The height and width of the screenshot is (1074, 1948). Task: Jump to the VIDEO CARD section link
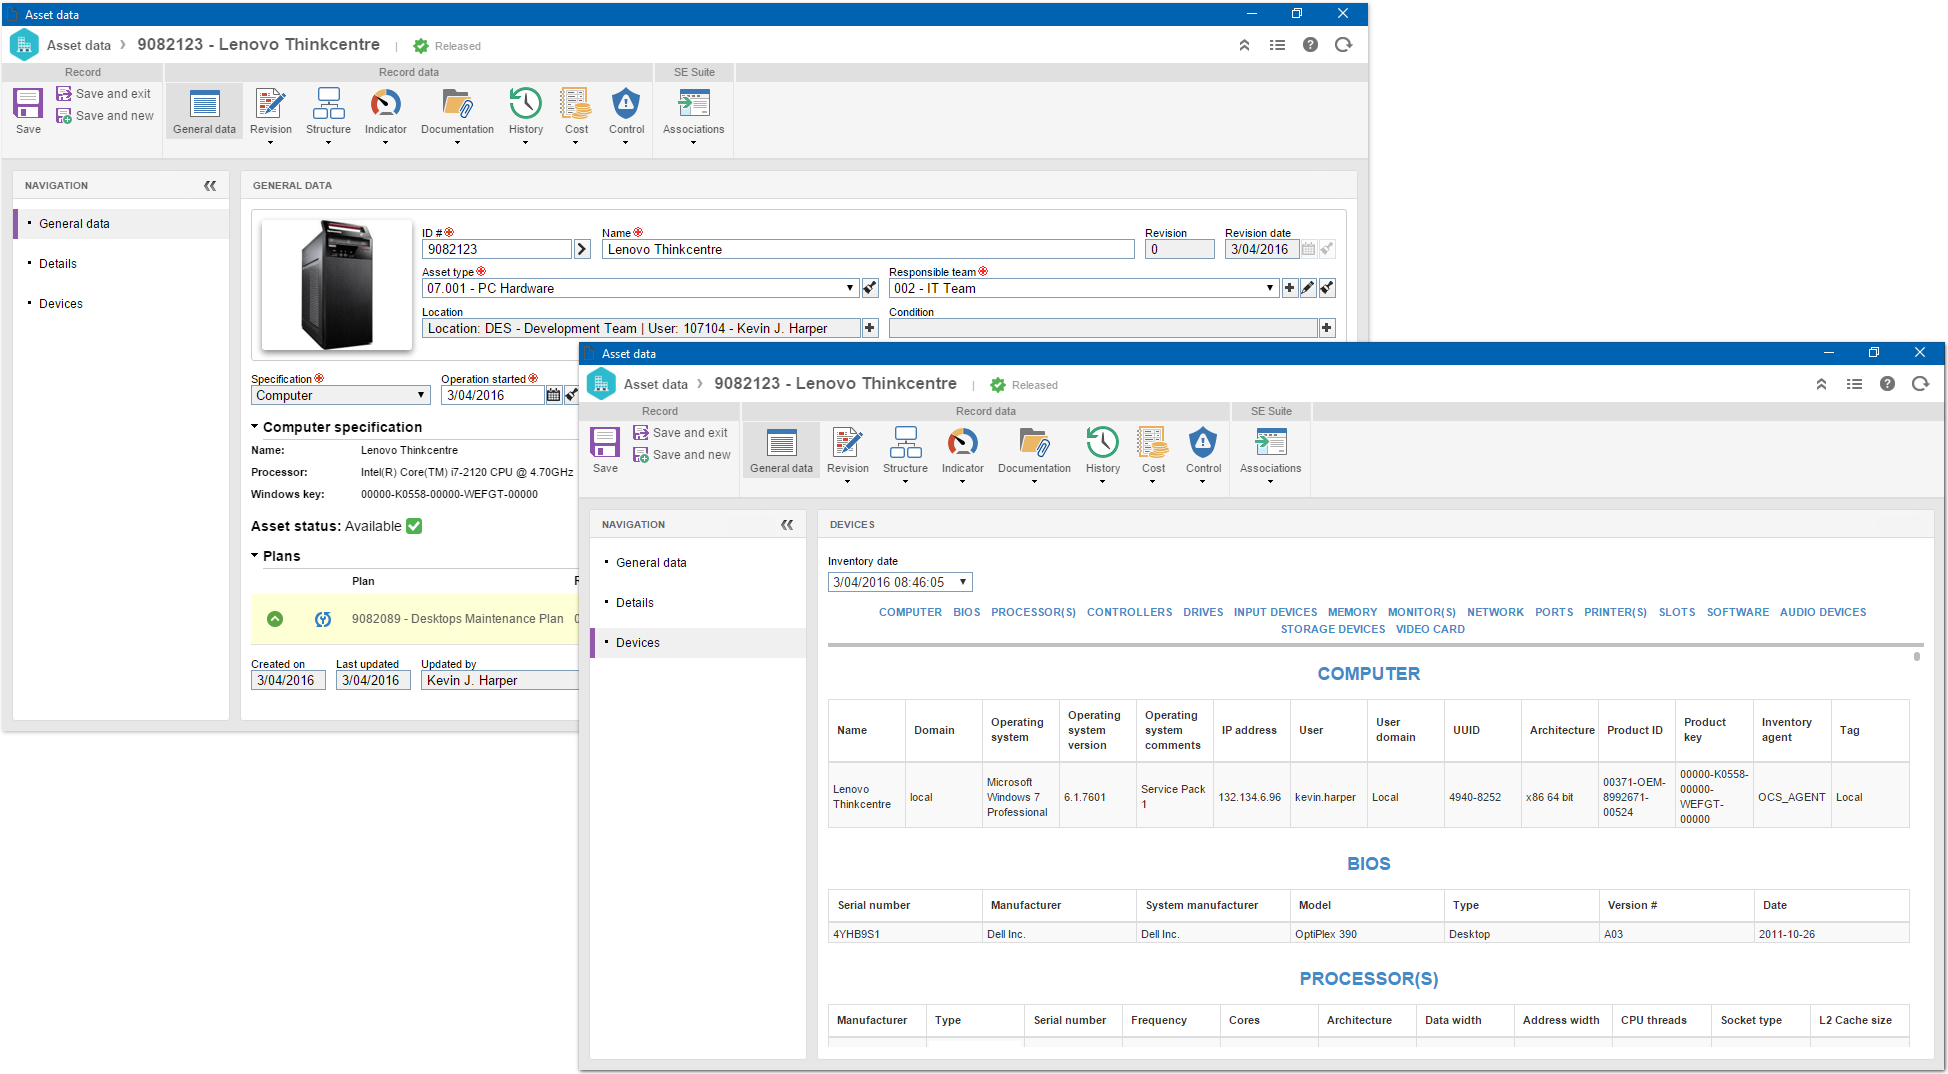[x=1430, y=629]
